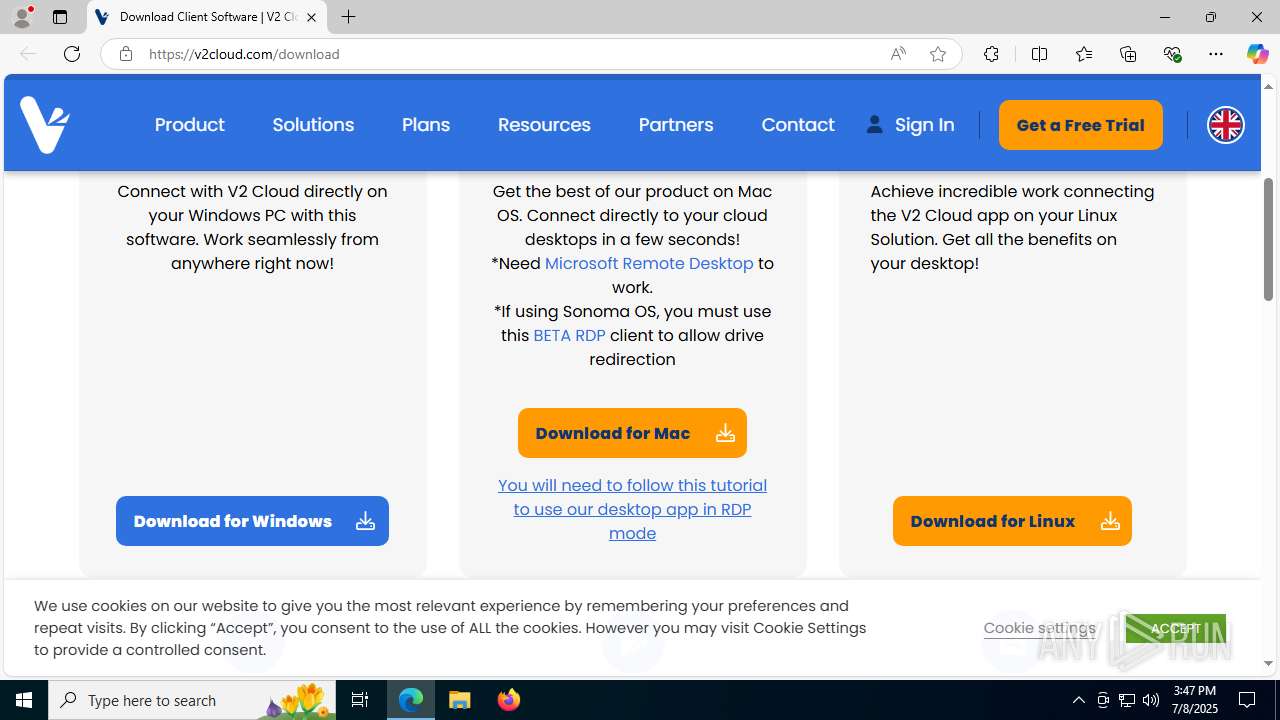Open the BETA RDP link
The height and width of the screenshot is (720, 1280).
tap(569, 335)
